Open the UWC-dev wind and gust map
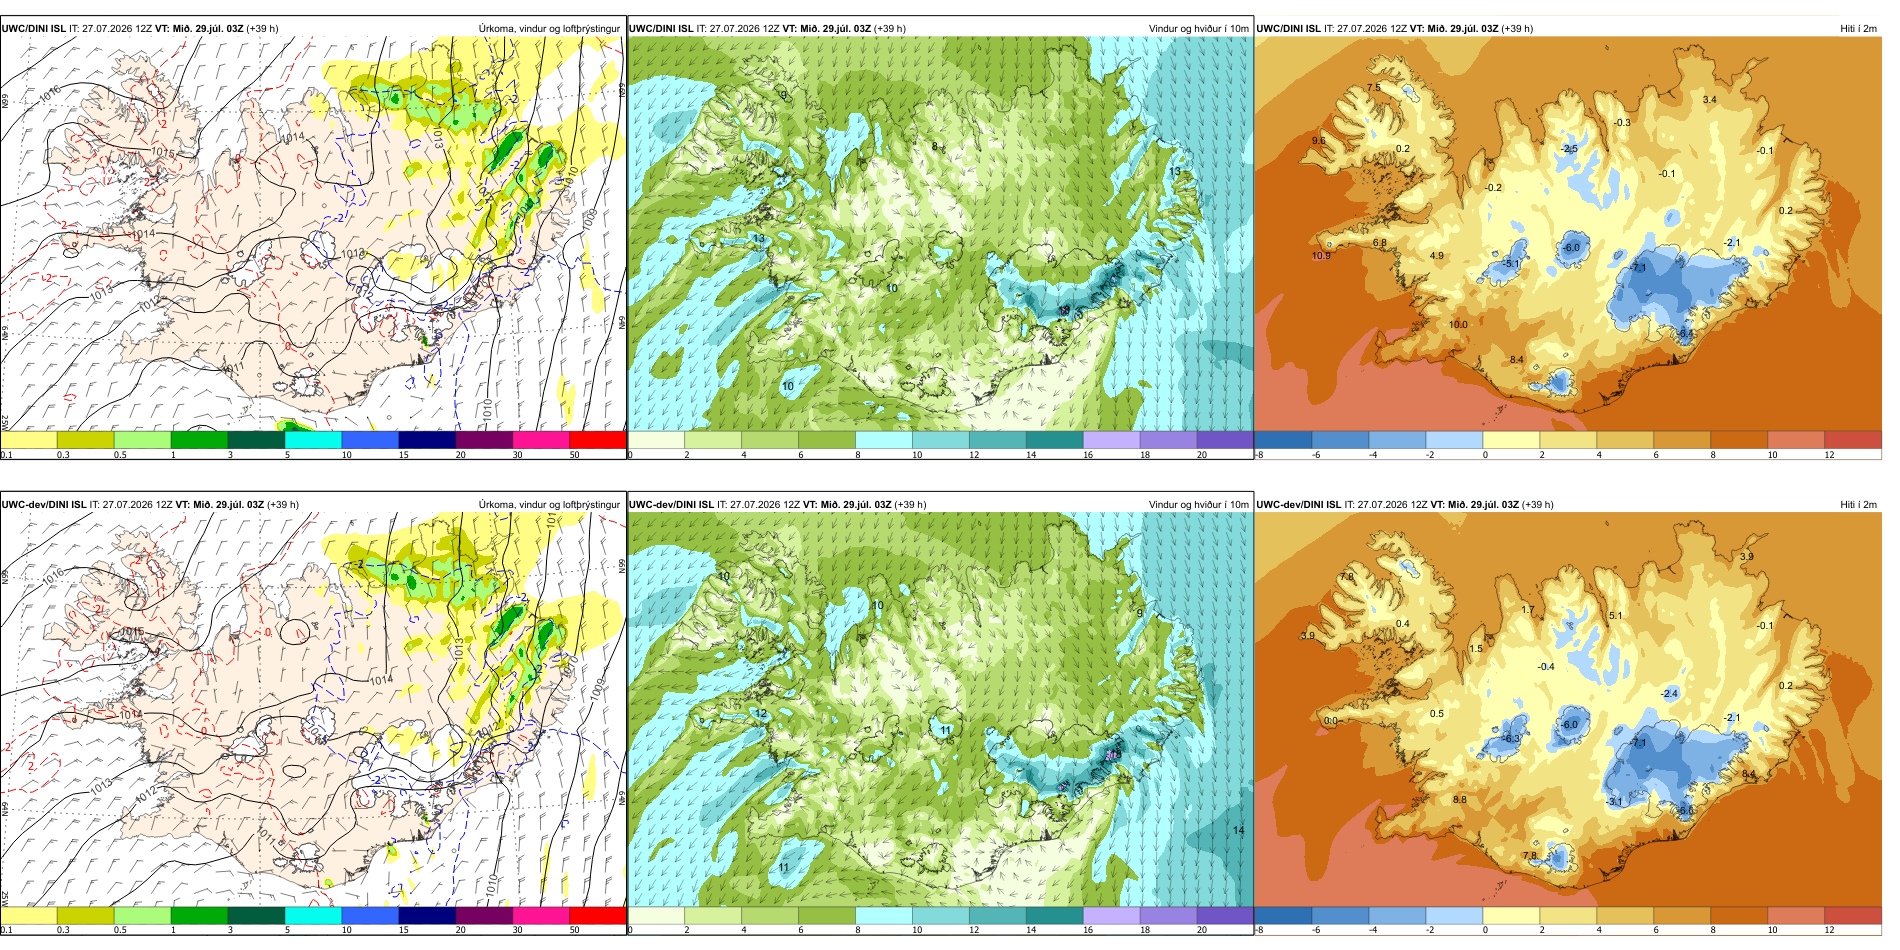Viewport: 1900px width, 950px height. 940,710
